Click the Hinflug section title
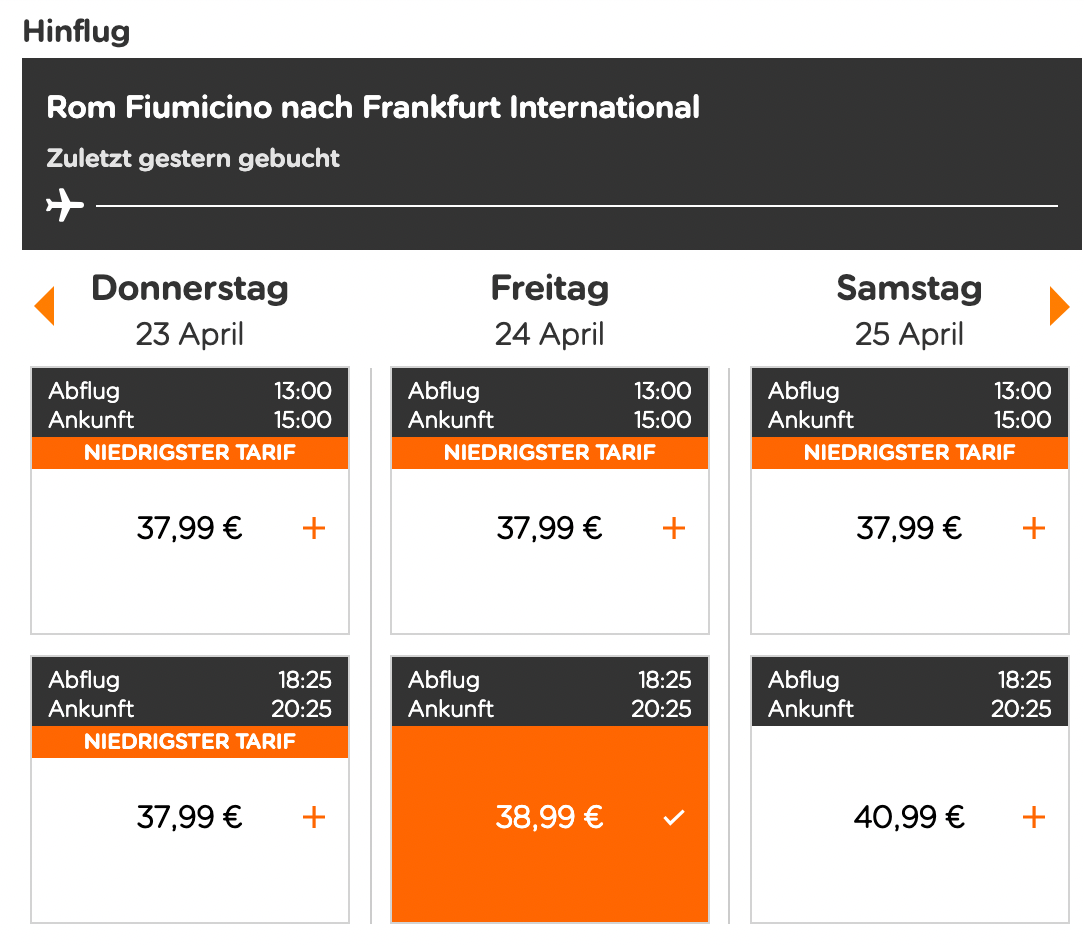 (x=76, y=31)
